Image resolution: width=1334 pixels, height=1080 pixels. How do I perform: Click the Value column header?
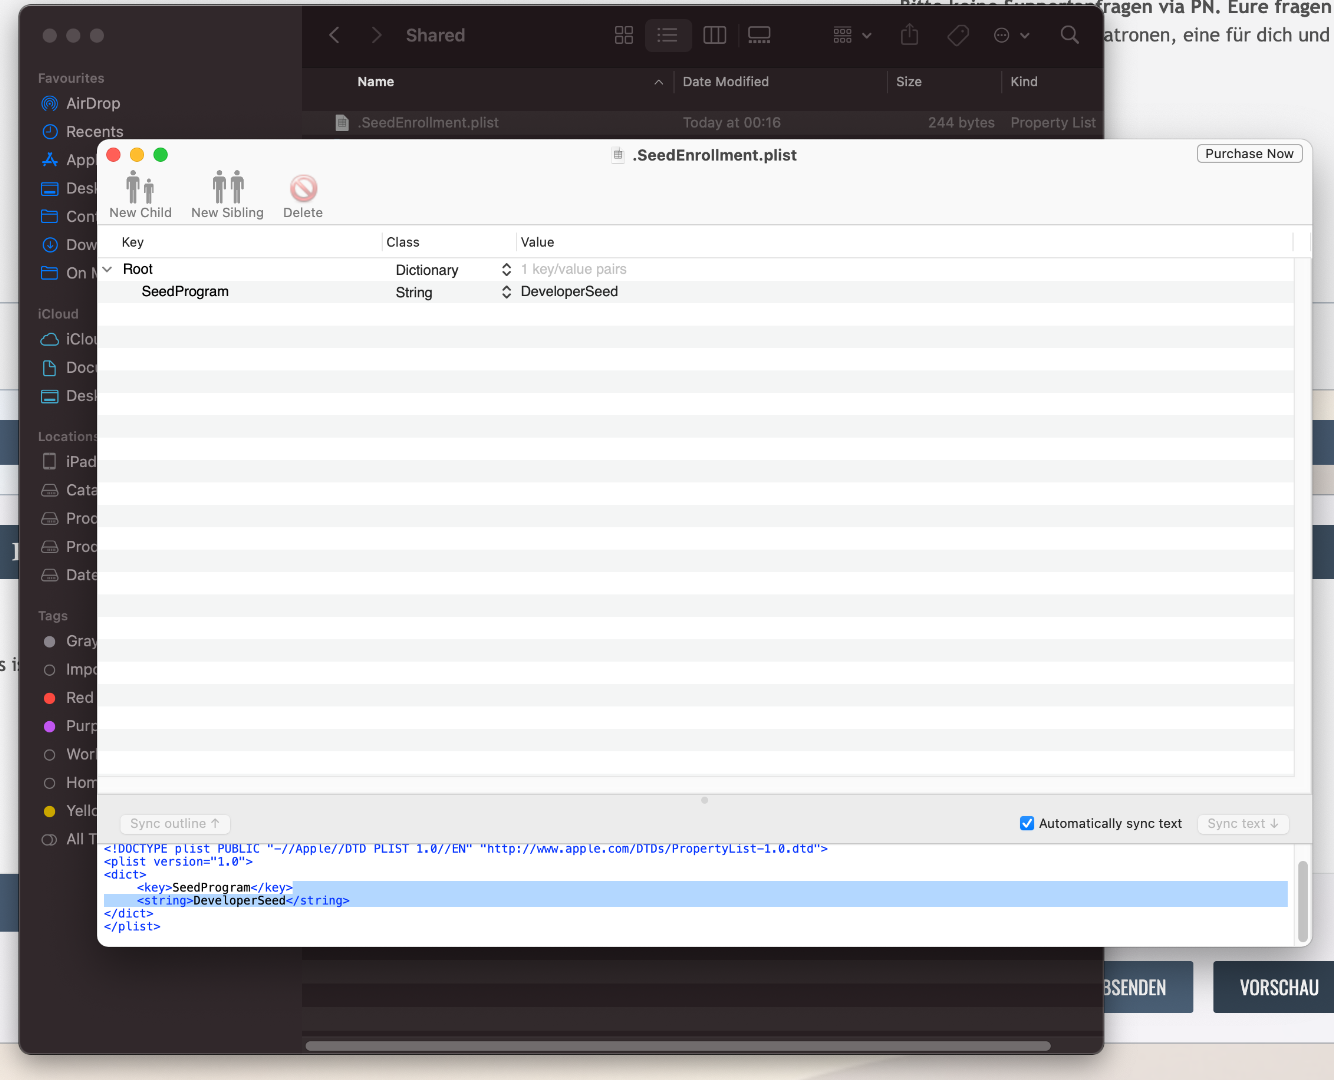[x=537, y=242]
